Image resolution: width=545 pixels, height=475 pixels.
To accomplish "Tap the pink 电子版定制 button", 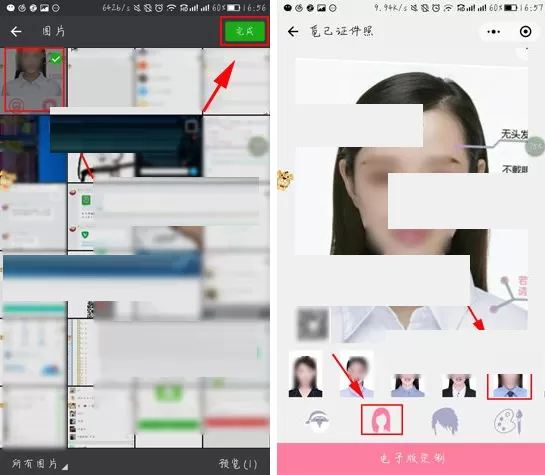I will click(411, 459).
